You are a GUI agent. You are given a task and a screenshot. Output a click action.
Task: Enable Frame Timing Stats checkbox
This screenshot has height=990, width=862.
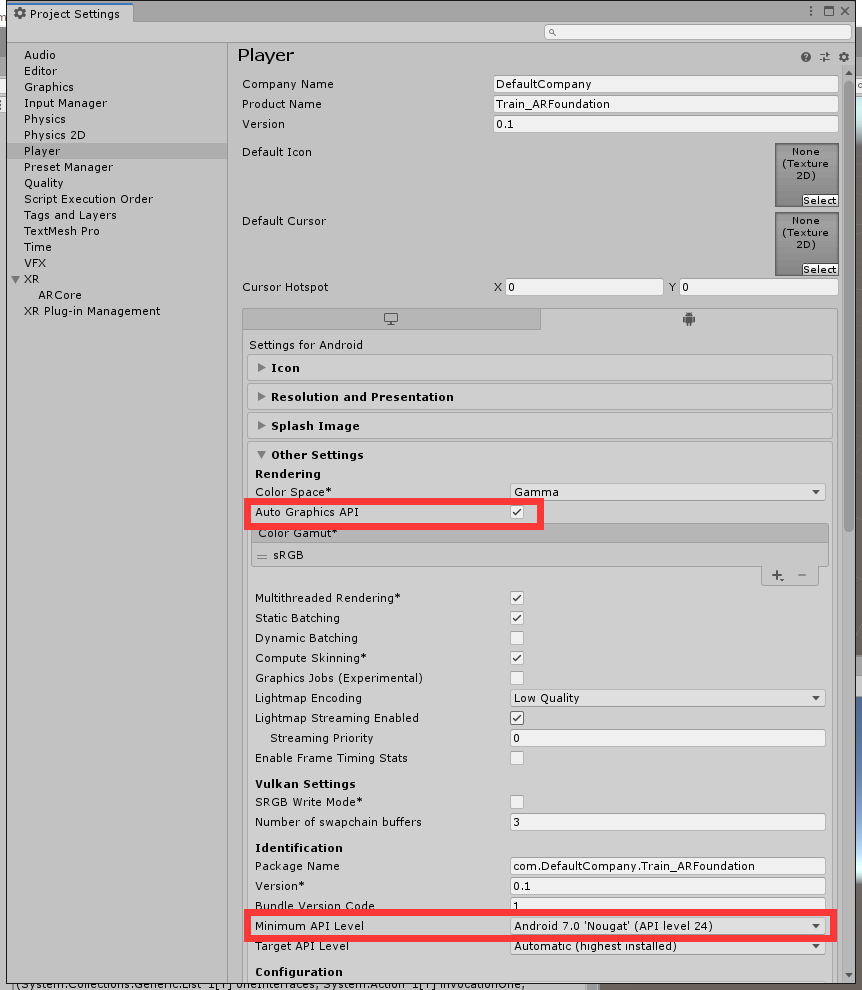tap(517, 758)
